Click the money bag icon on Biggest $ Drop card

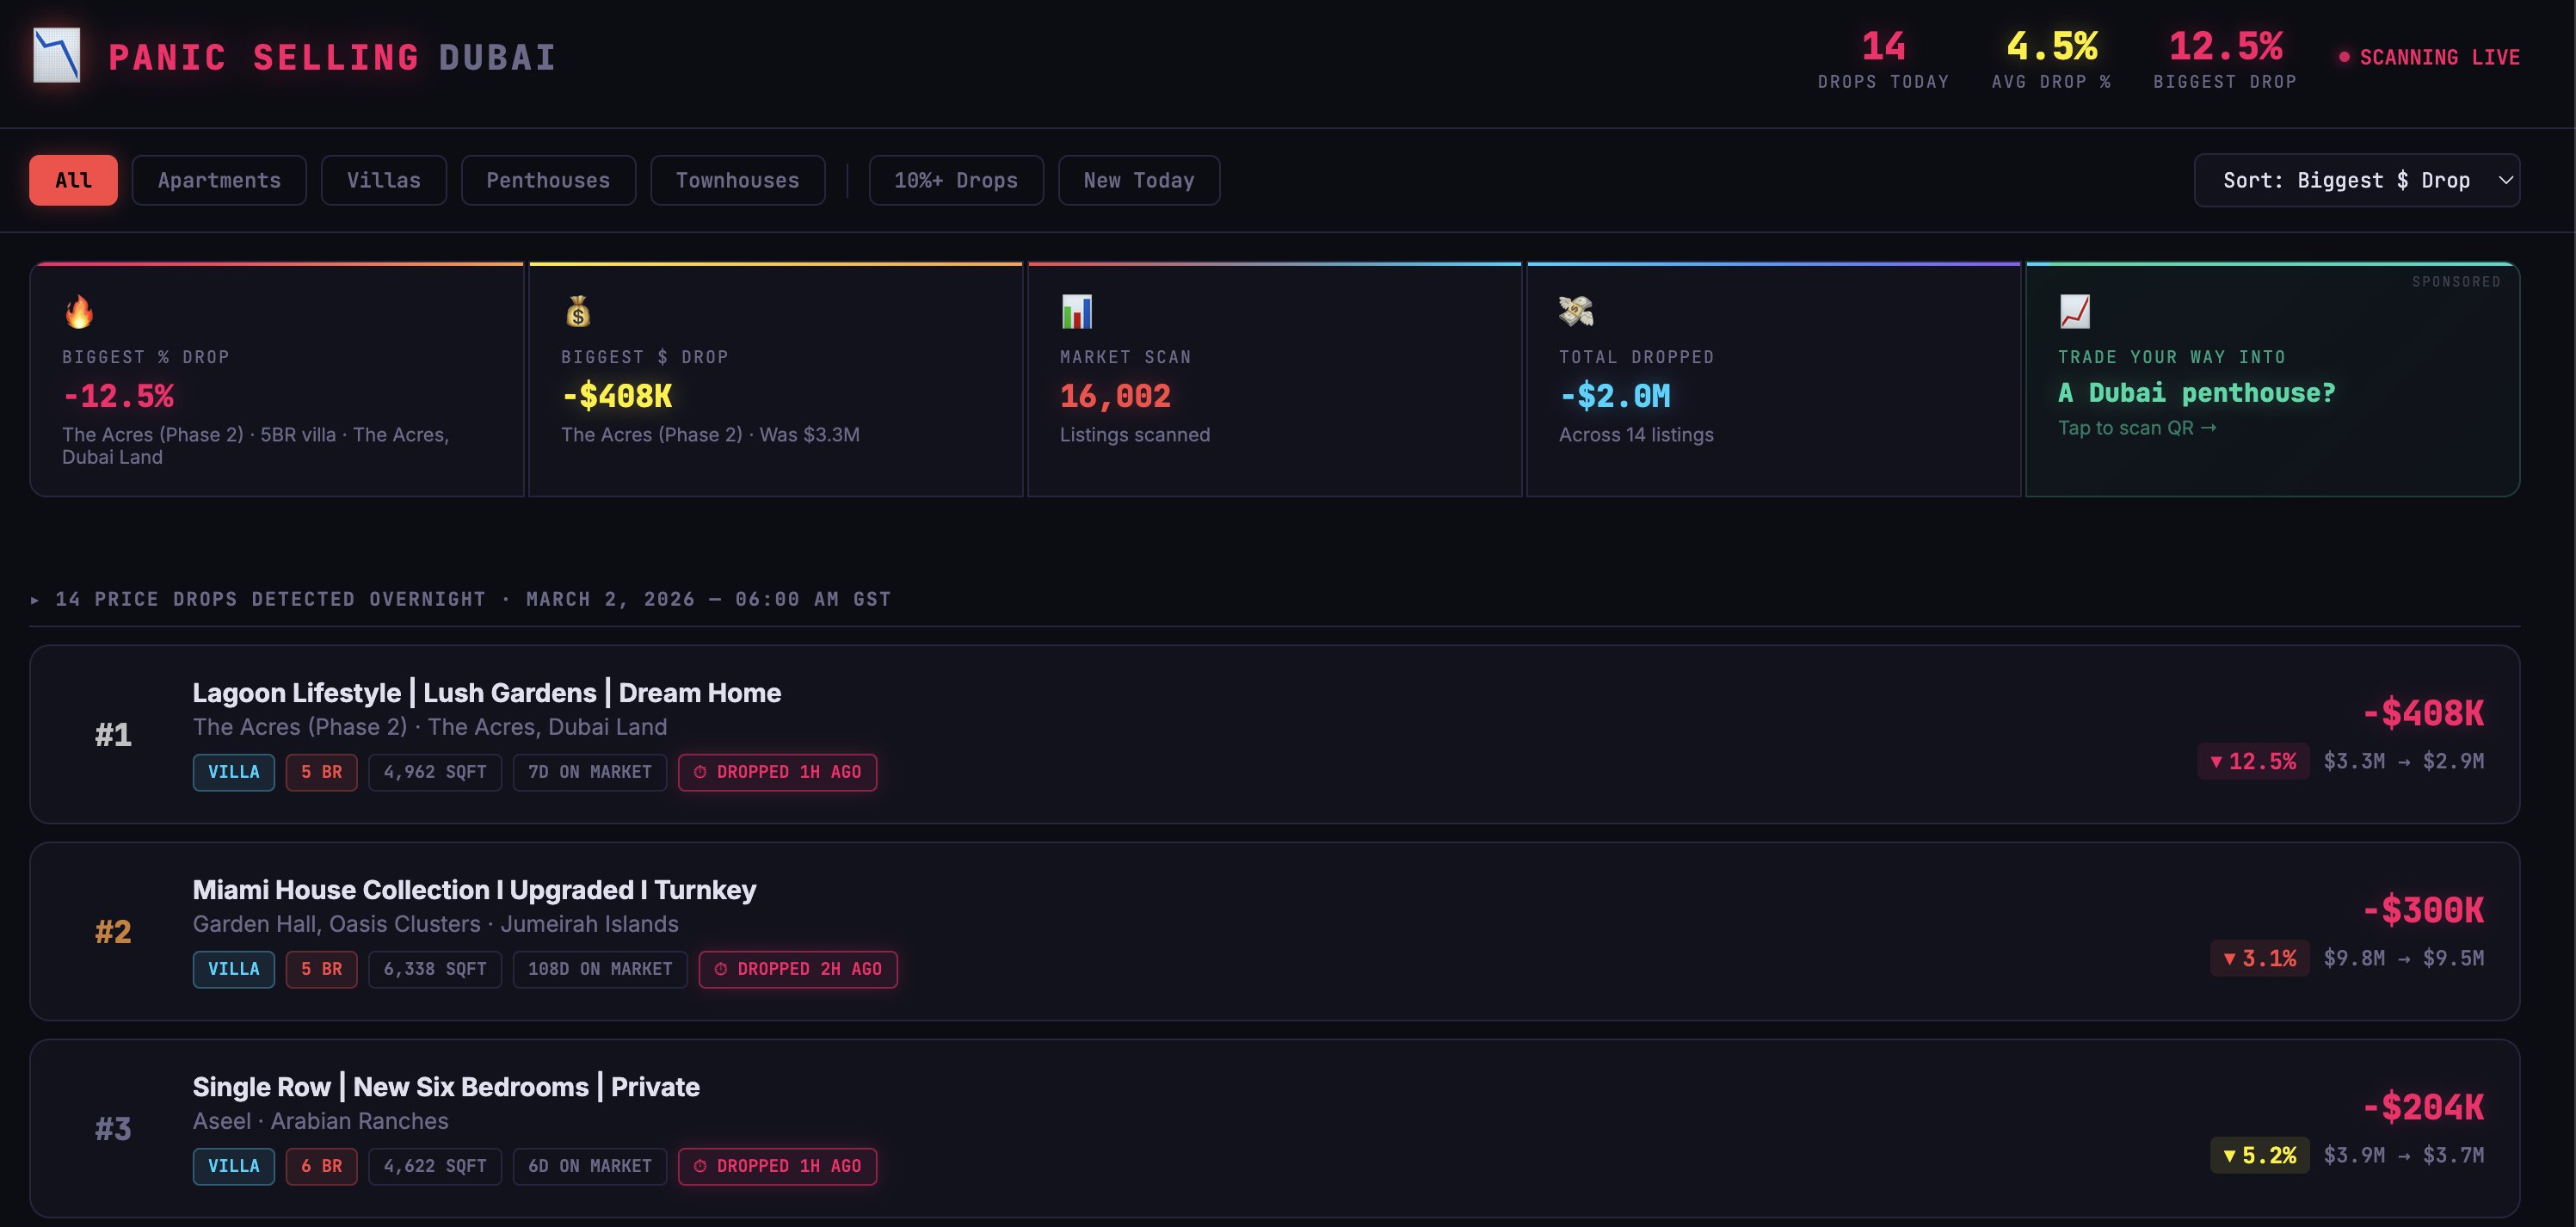578,312
